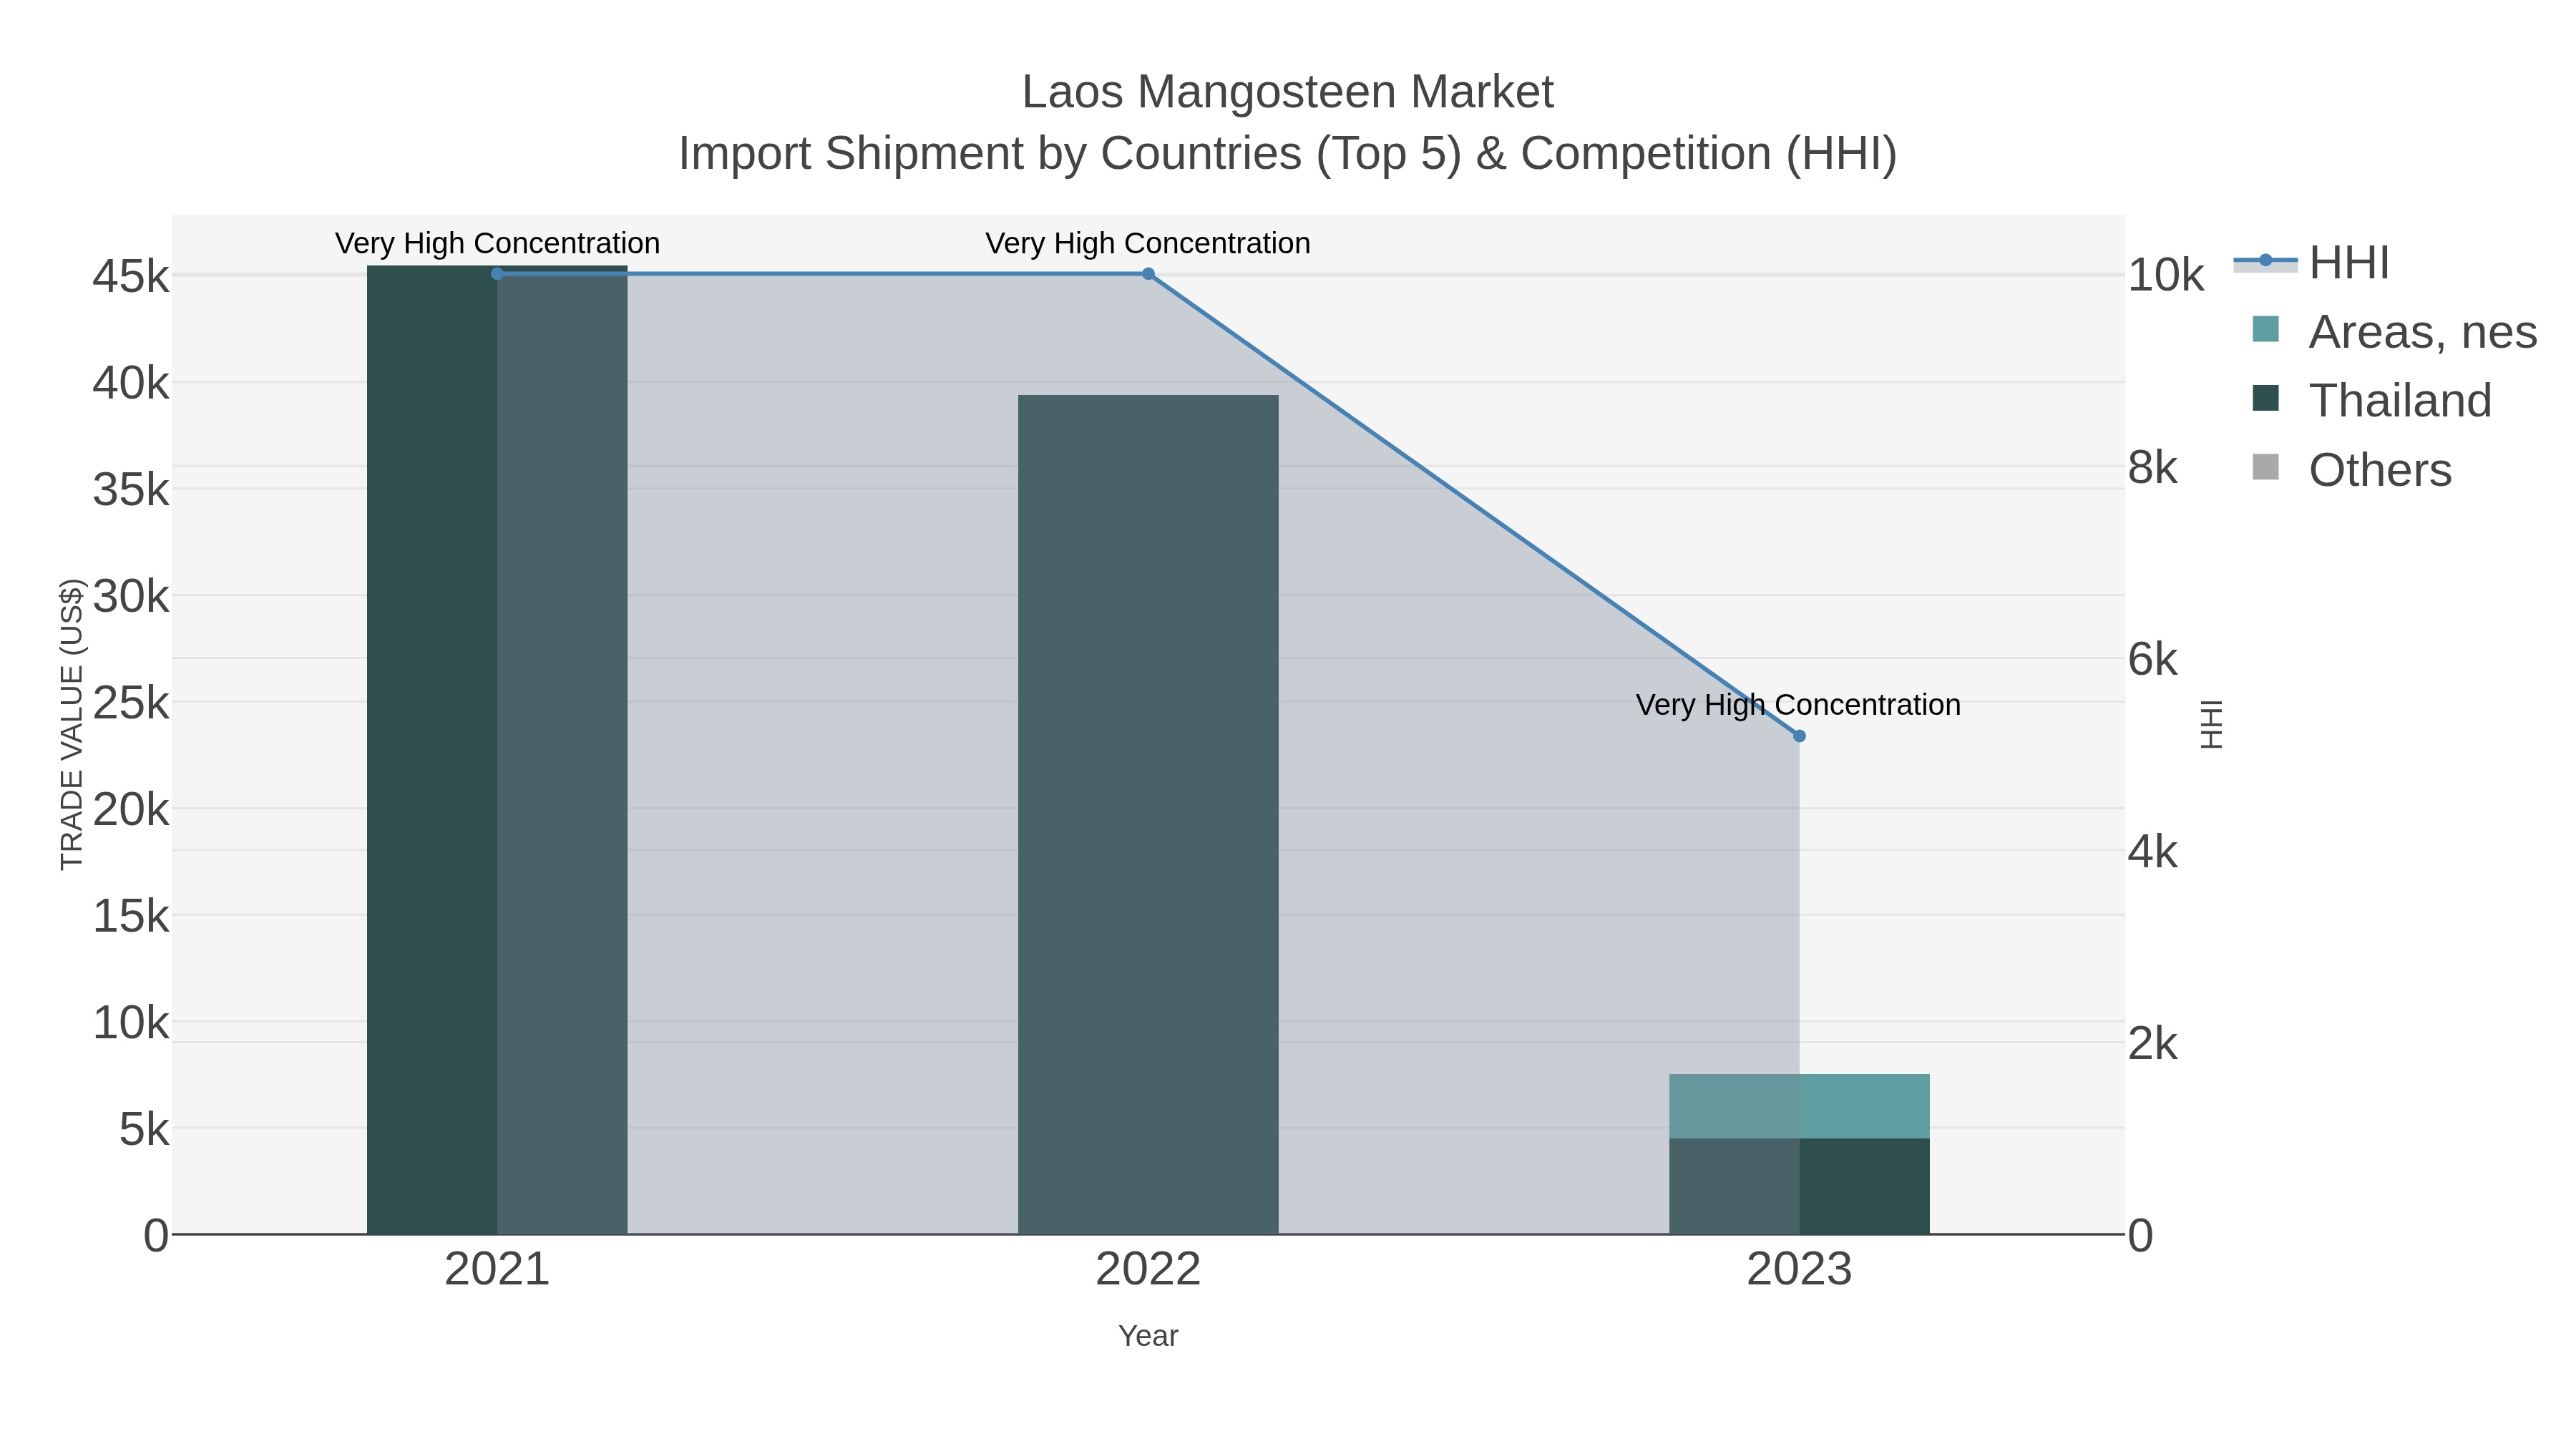
Task: Click the Import Shipment by Countries subtitle
Action: (x=1287, y=154)
